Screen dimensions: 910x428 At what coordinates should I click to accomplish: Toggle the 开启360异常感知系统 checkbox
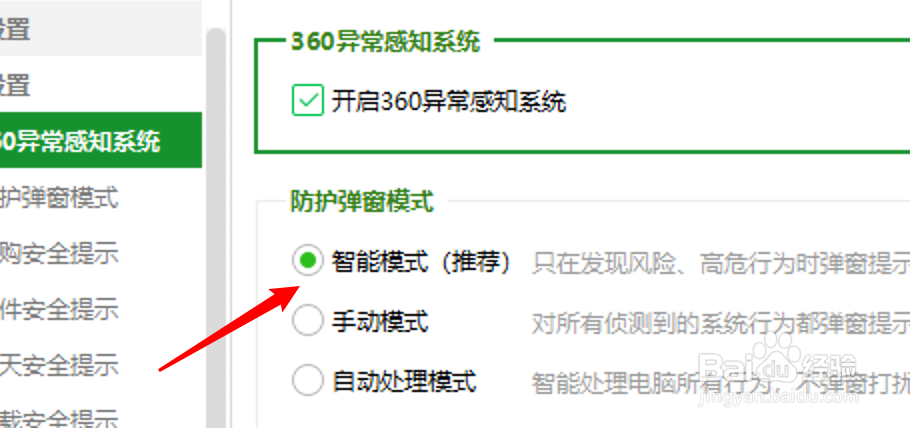click(x=308, y=100)
